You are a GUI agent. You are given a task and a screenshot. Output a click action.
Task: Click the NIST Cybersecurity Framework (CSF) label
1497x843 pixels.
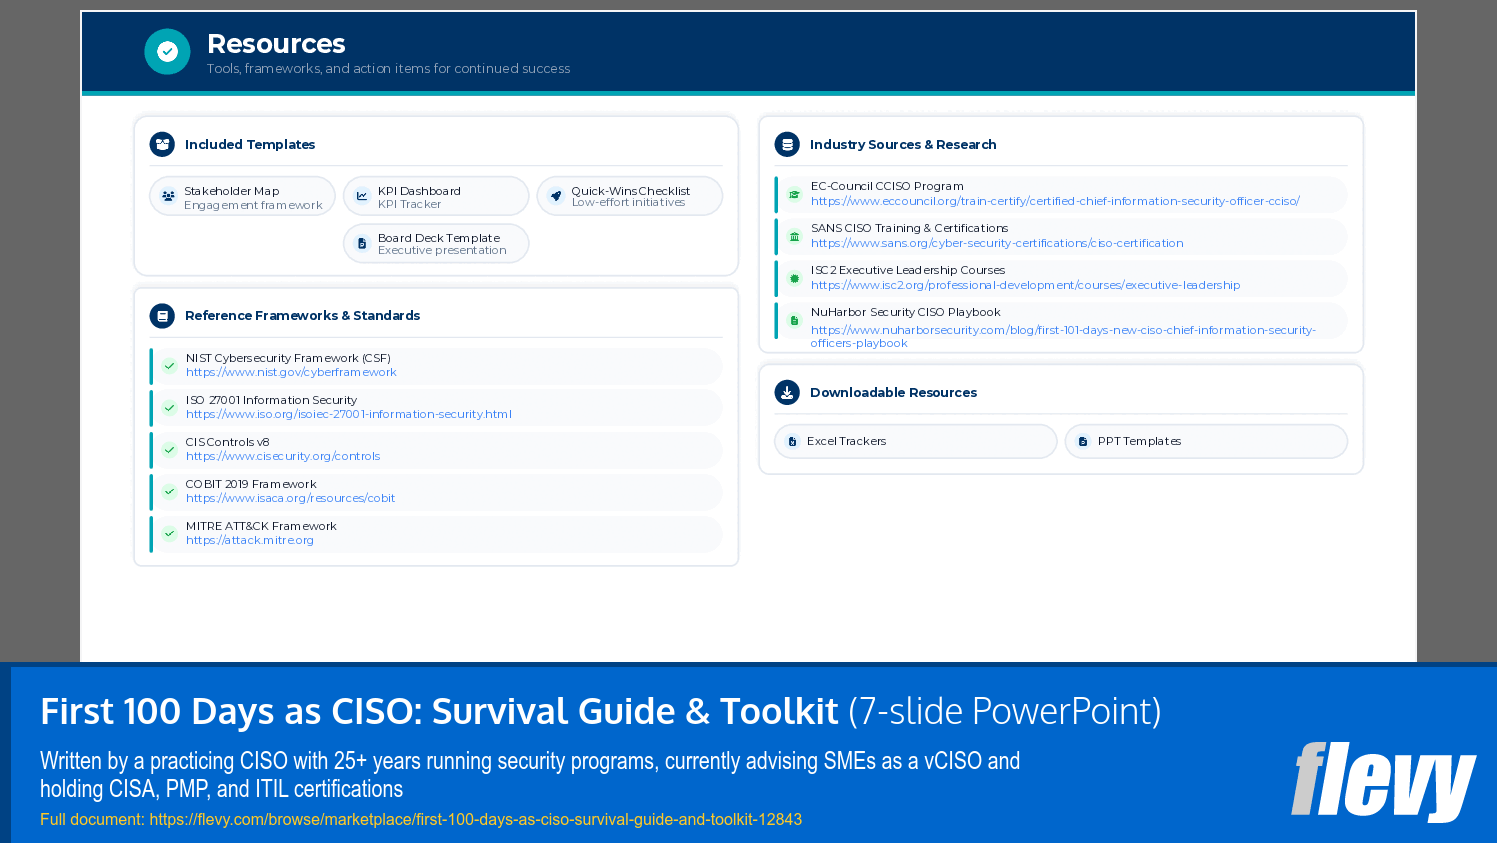[x=288, y=358]
